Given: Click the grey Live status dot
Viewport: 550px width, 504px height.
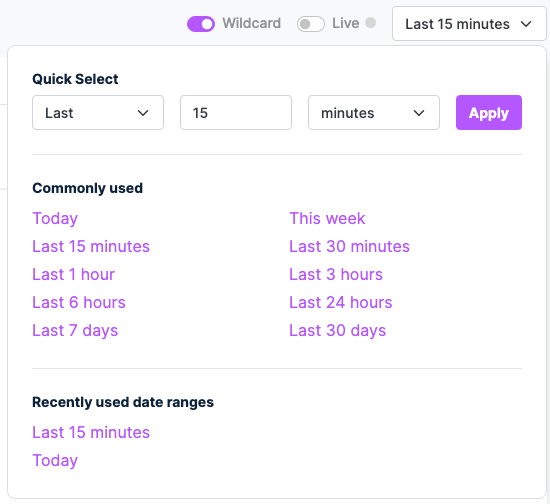Looking at the screenshot, I should click(370, 22).
